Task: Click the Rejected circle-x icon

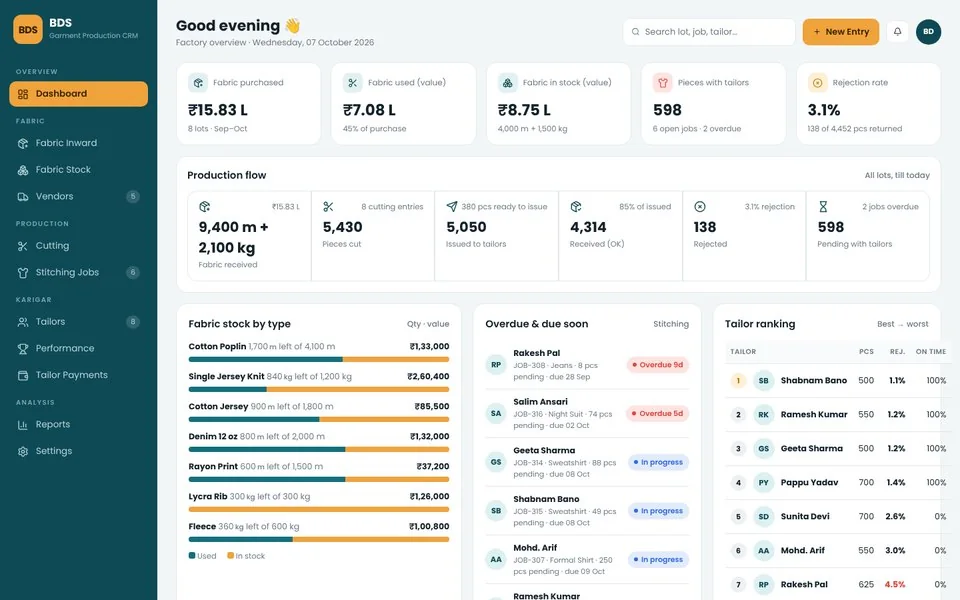Action: click(x=700, y=207)
